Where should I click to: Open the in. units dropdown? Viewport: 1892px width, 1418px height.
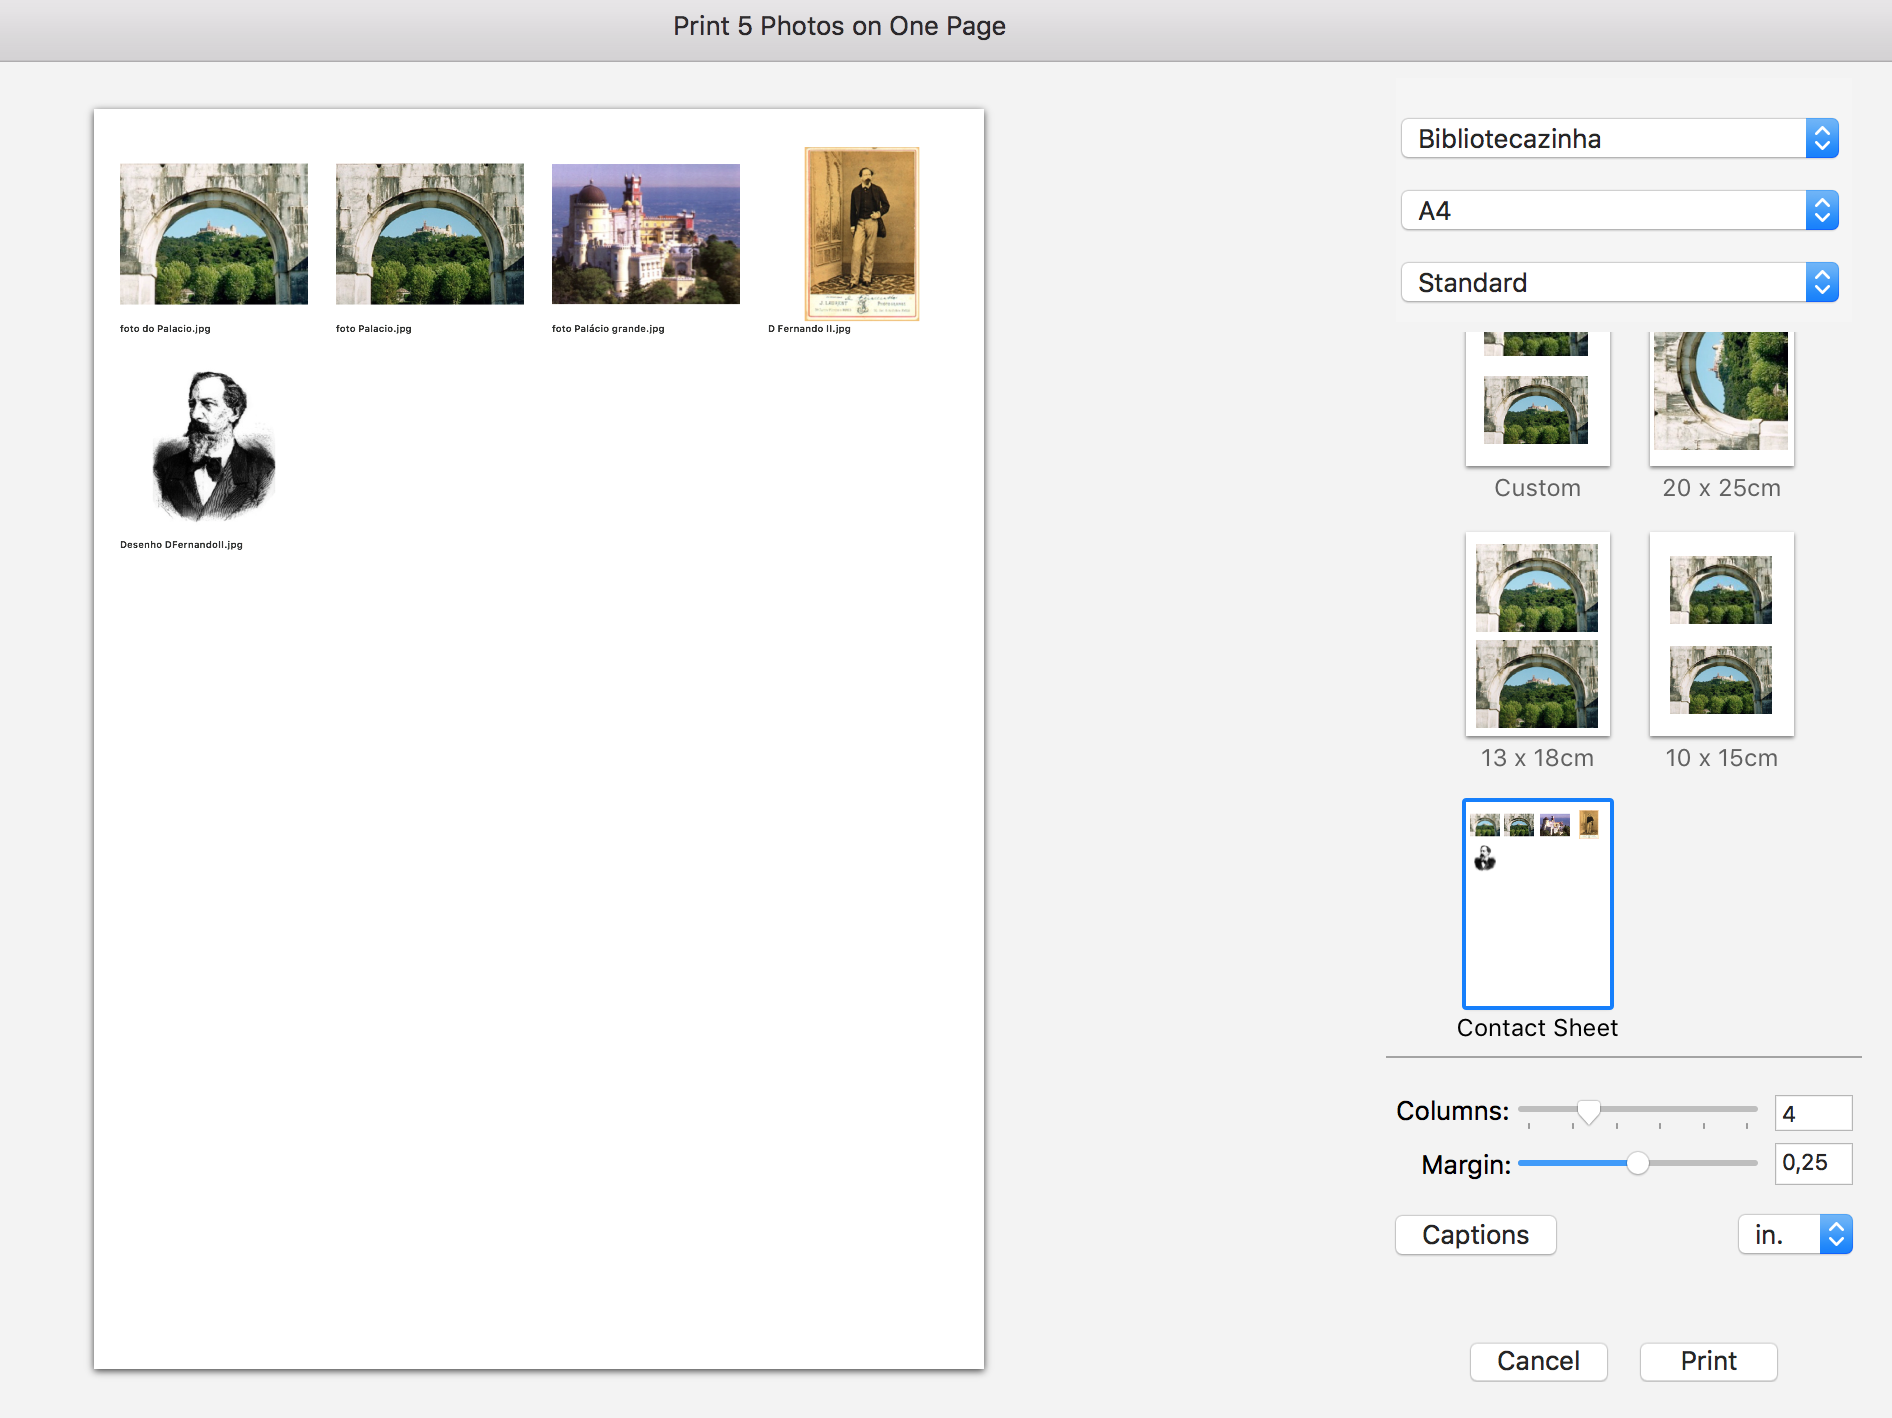click(1795, 1235)
